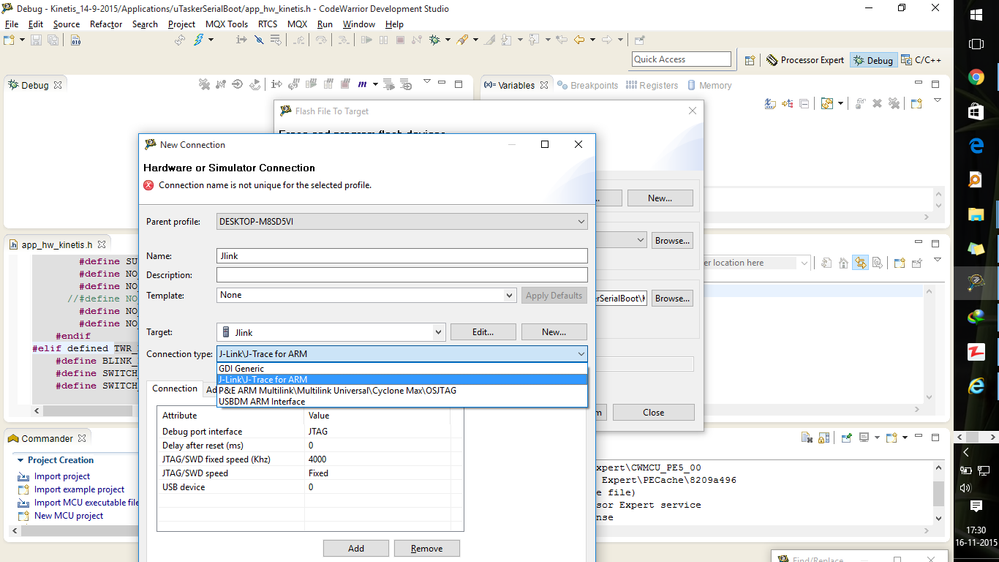
Task: Click New MCU project link
Action: [x=68, y=516]
